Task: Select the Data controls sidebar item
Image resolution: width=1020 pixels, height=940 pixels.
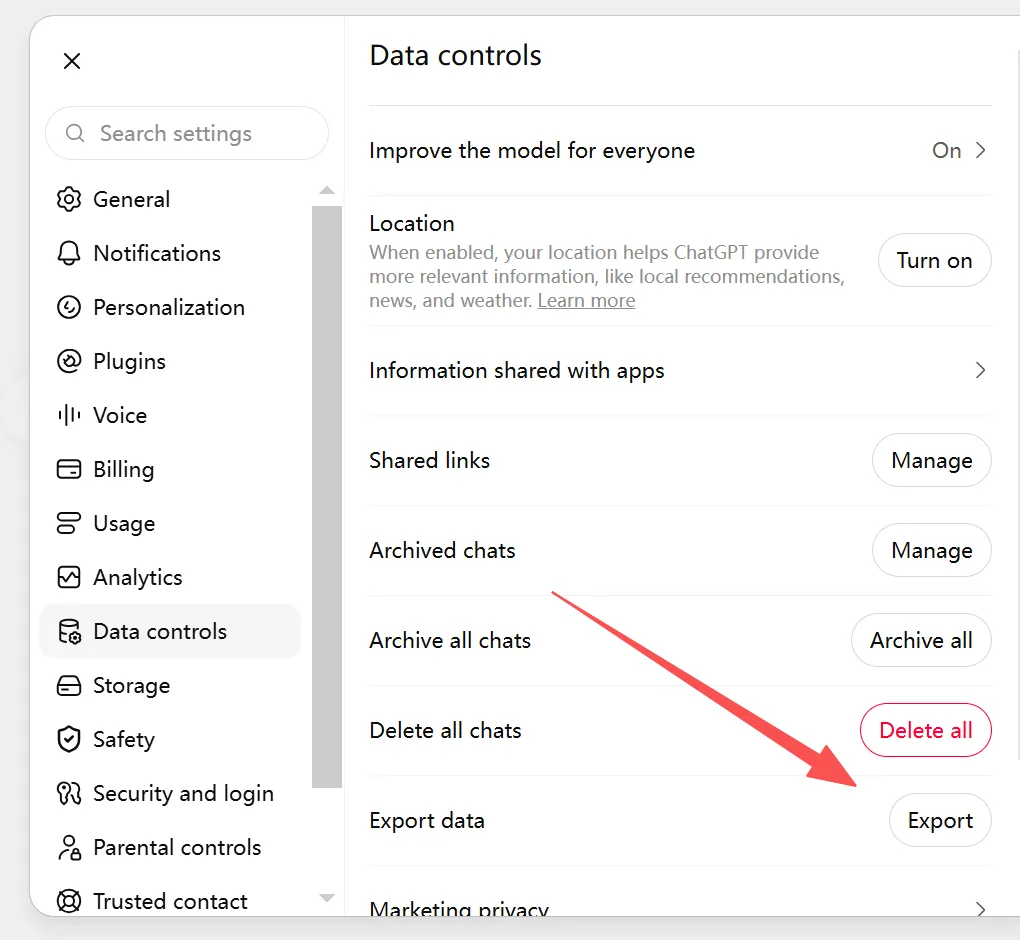Action: coord(170,631)
